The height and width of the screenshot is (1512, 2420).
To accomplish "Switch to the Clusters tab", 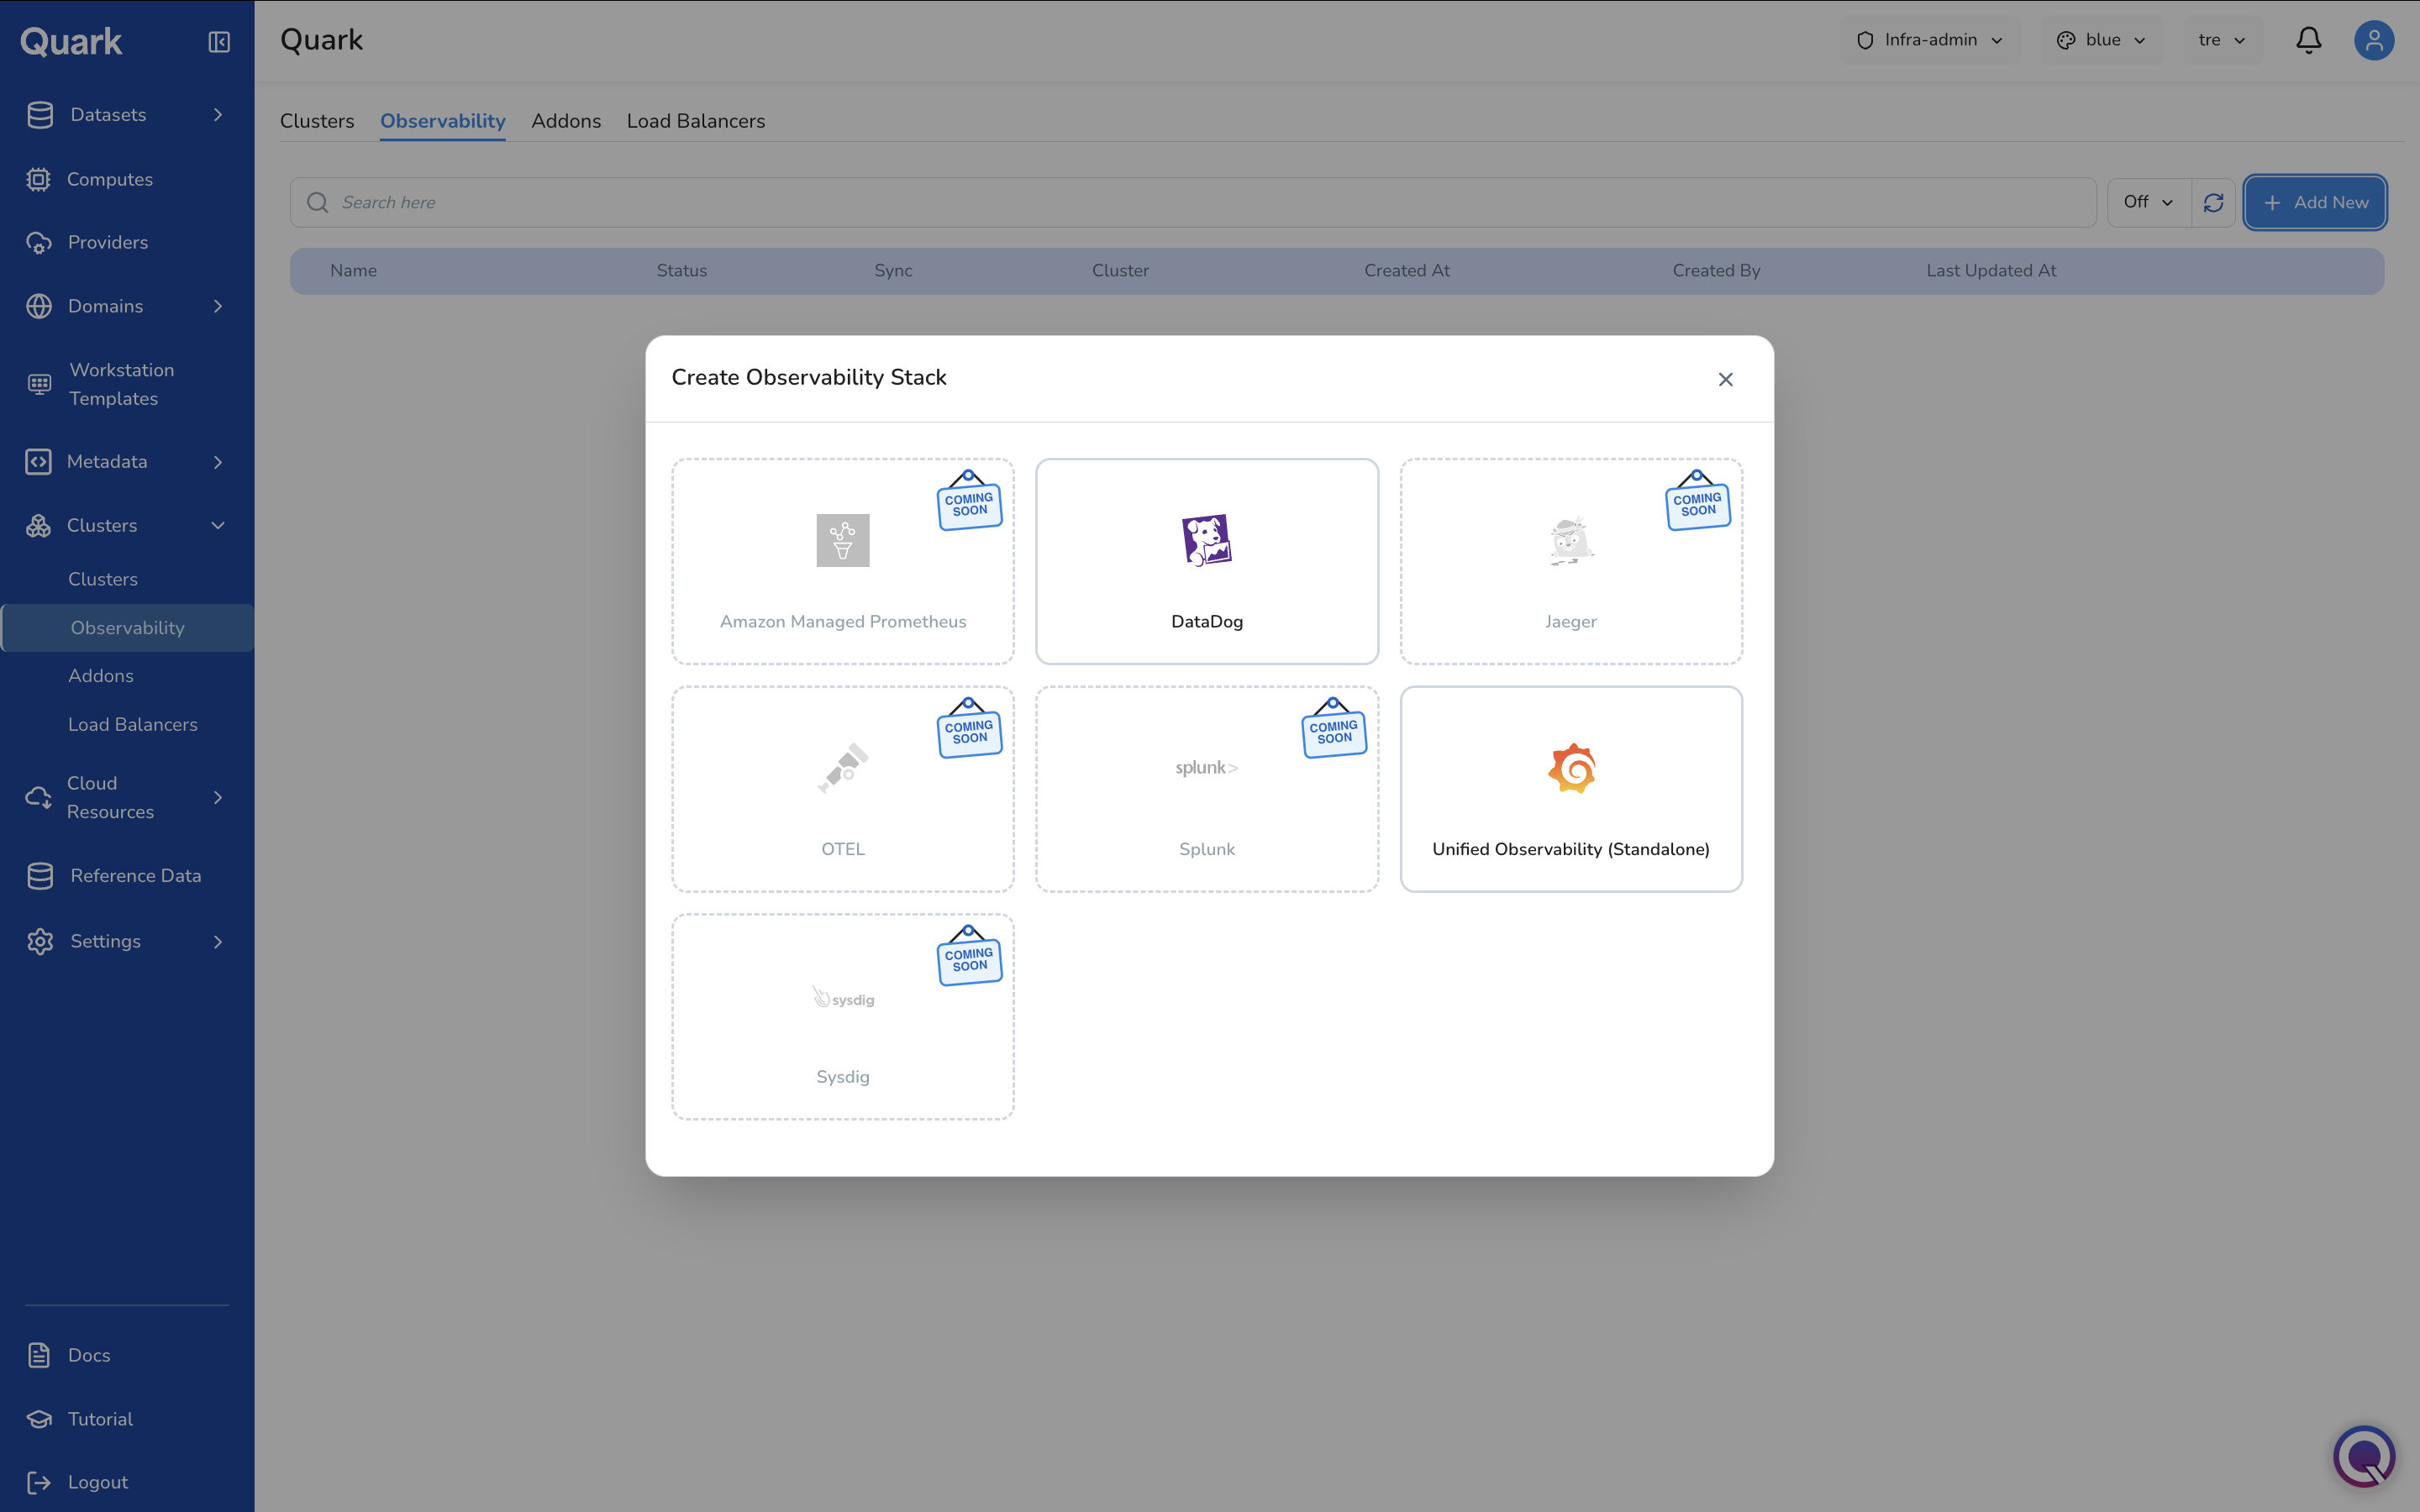I will (x=317, y=121).
